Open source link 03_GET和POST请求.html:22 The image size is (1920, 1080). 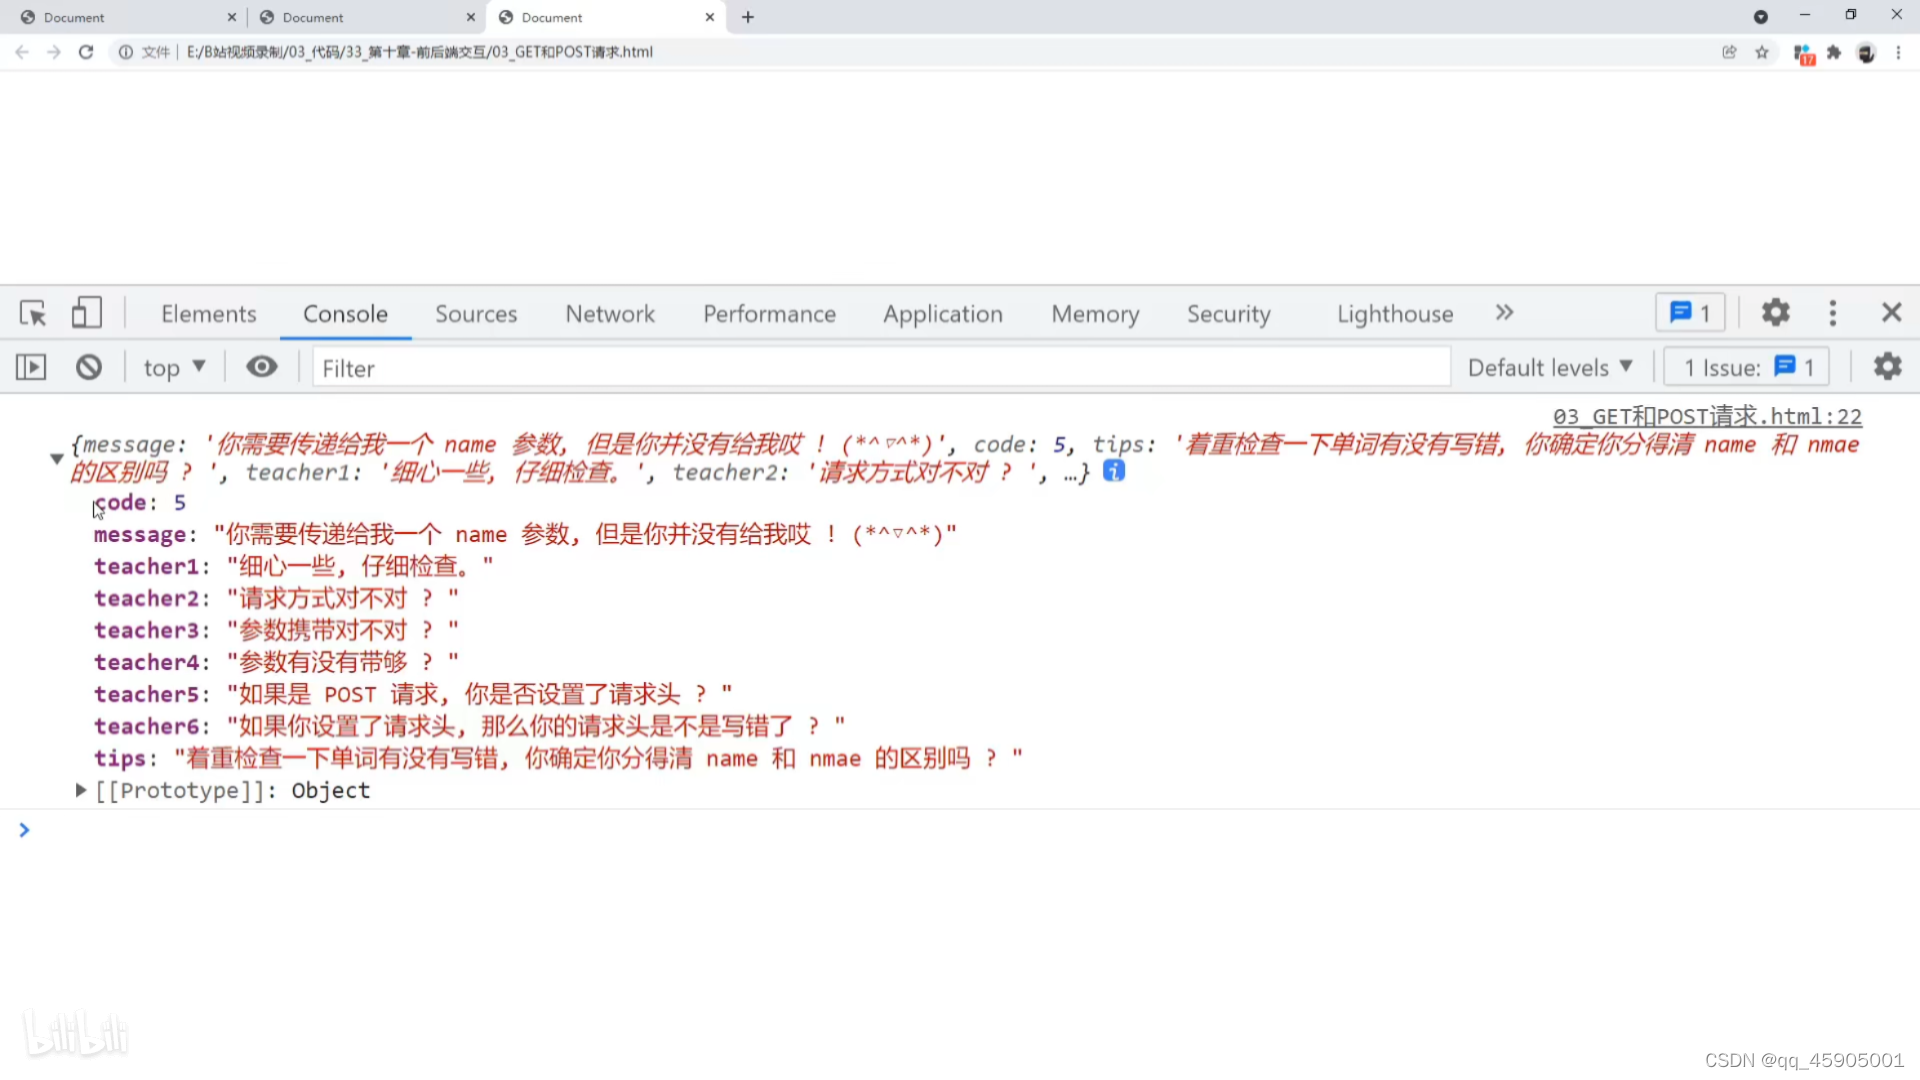pos(1706,416)
